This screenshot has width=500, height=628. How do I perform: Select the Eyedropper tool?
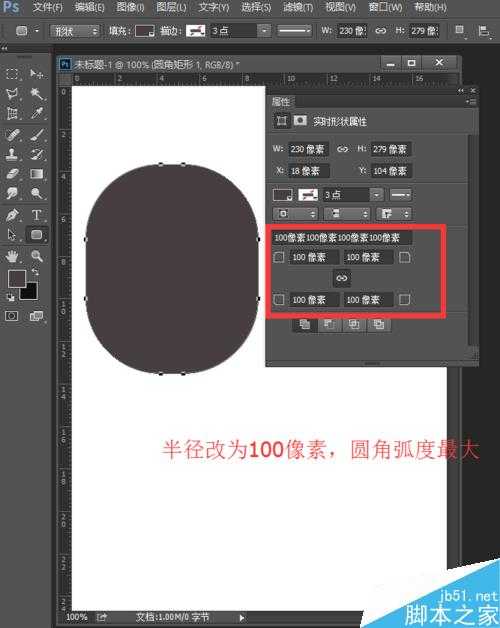37,113
